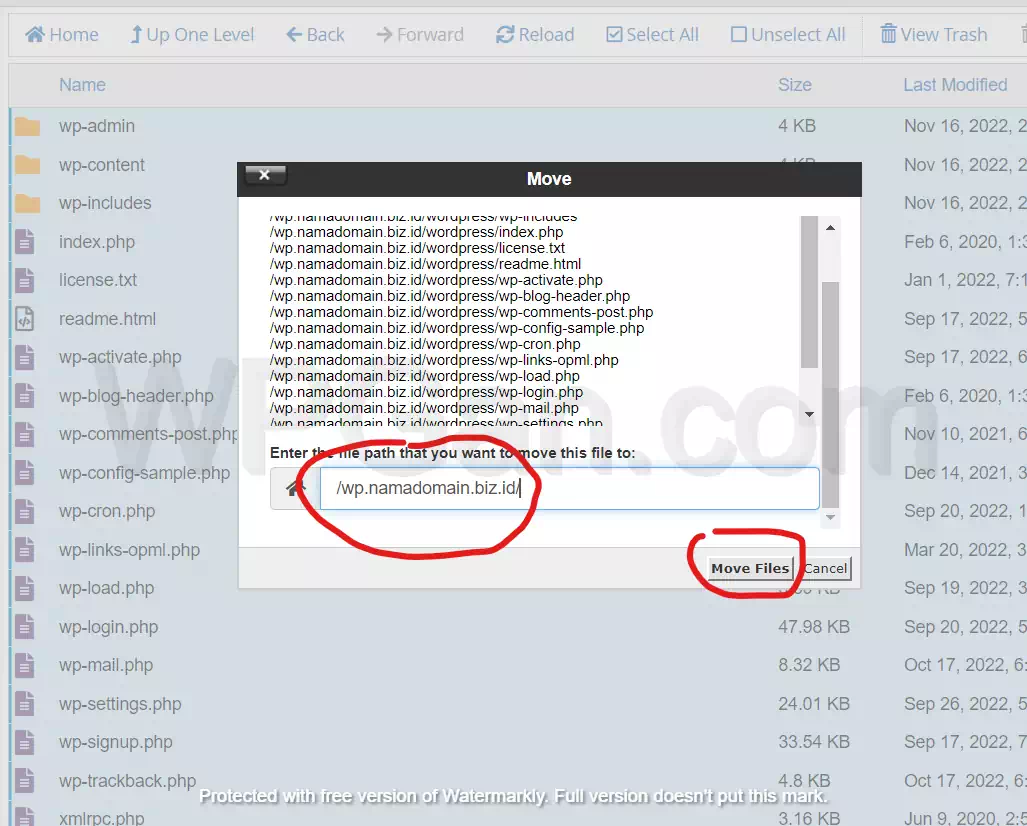Click /wordpress/license.txt path in dialog list
The height and width of the screenshot is (826, 1027).
(417, 249)
